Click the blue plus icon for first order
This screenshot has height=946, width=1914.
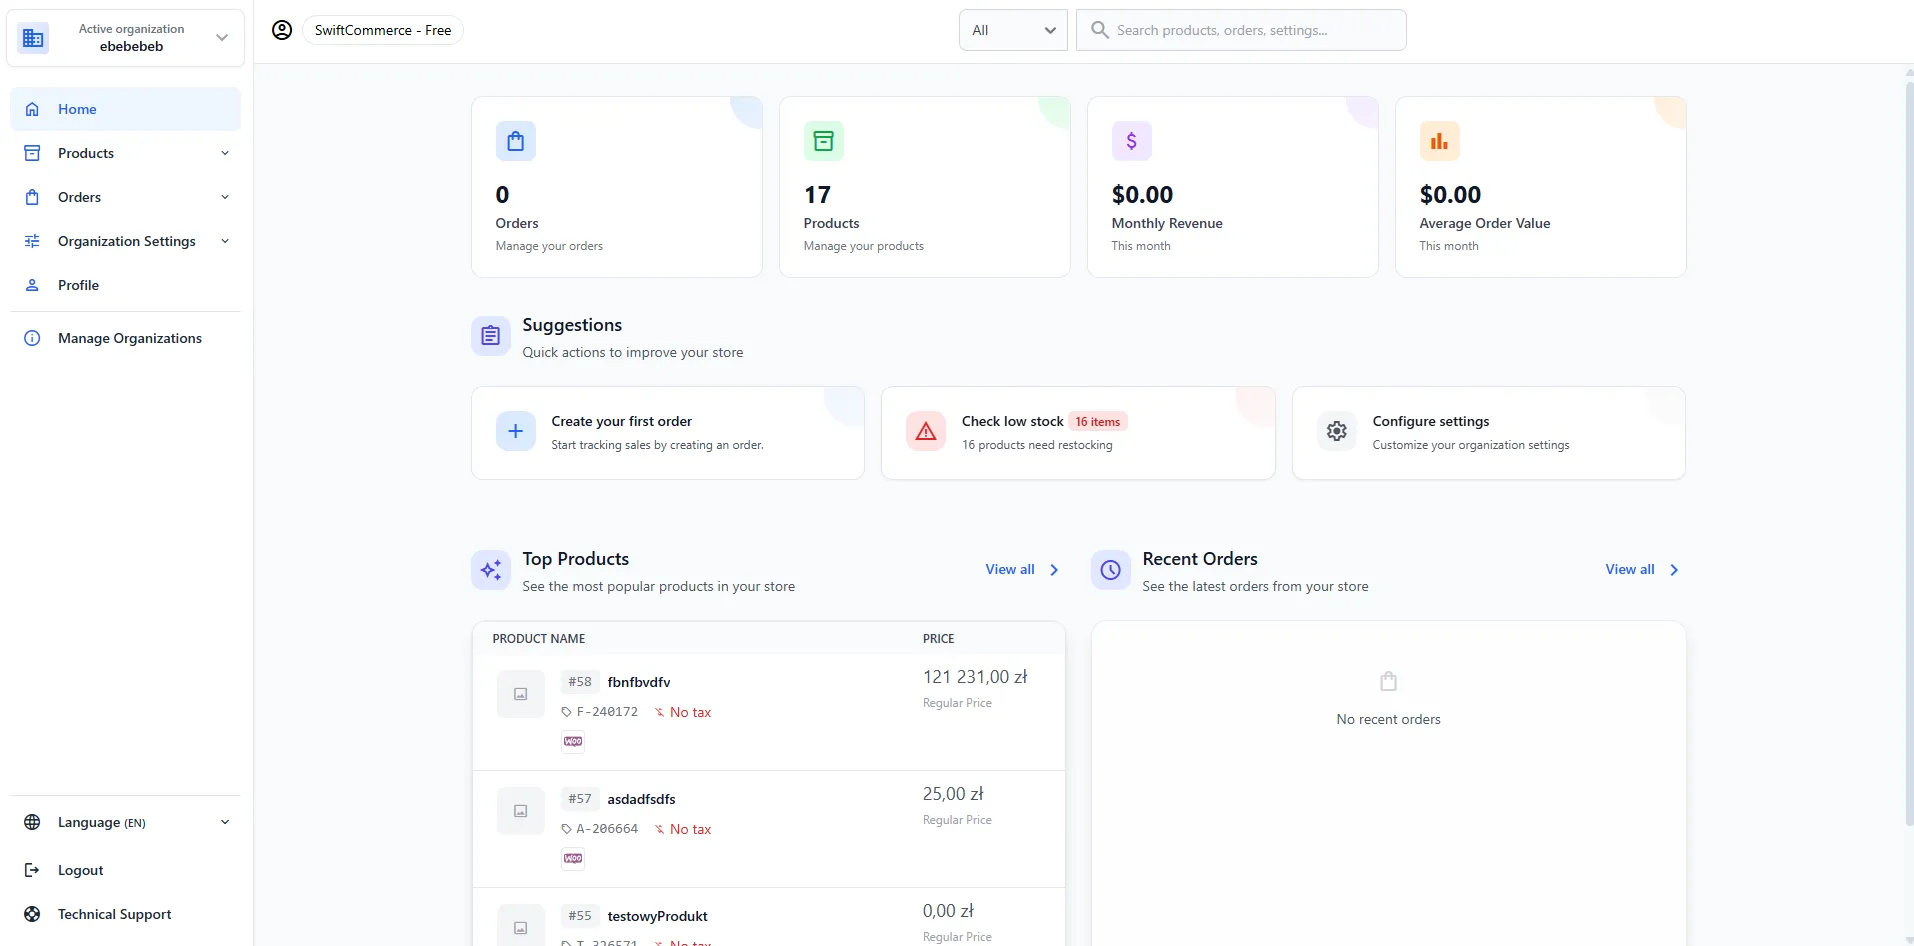pyautogui.click(x=515, y=432)
